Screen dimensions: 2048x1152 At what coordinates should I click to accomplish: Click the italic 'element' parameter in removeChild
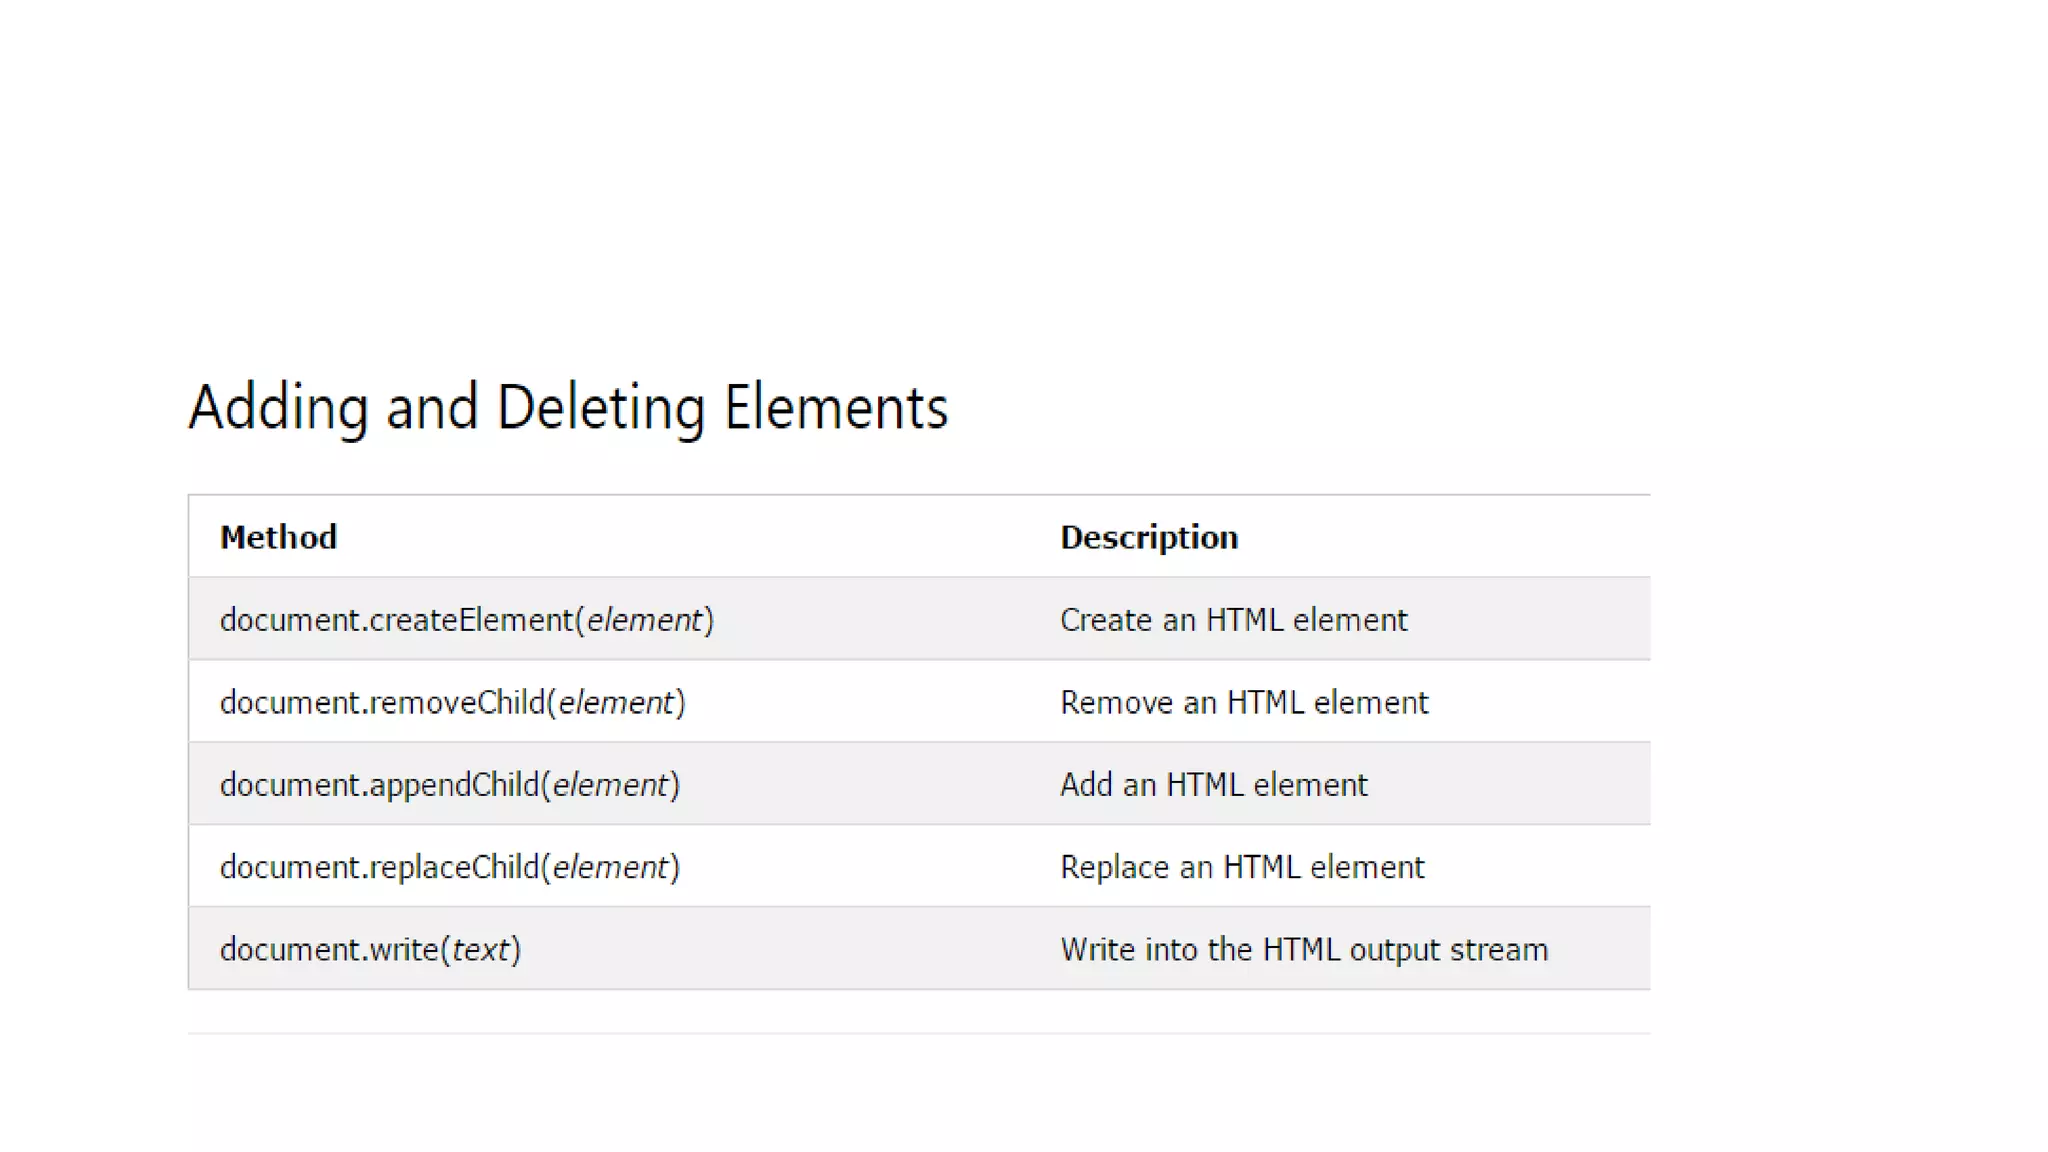coord(616,703)
